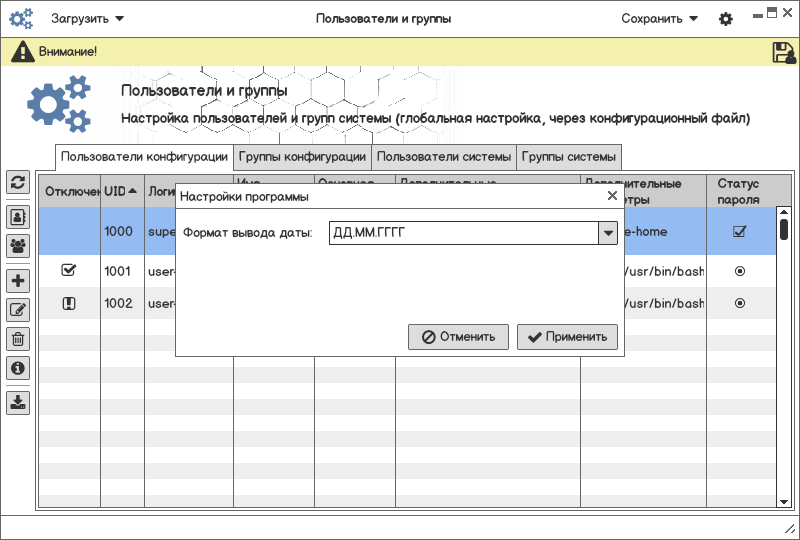Image resolution: width=800 pixels, height=540 pixels.
Task: Expand the date format combo box arrow
Action: pyautogui.click(x=608, y=233)
